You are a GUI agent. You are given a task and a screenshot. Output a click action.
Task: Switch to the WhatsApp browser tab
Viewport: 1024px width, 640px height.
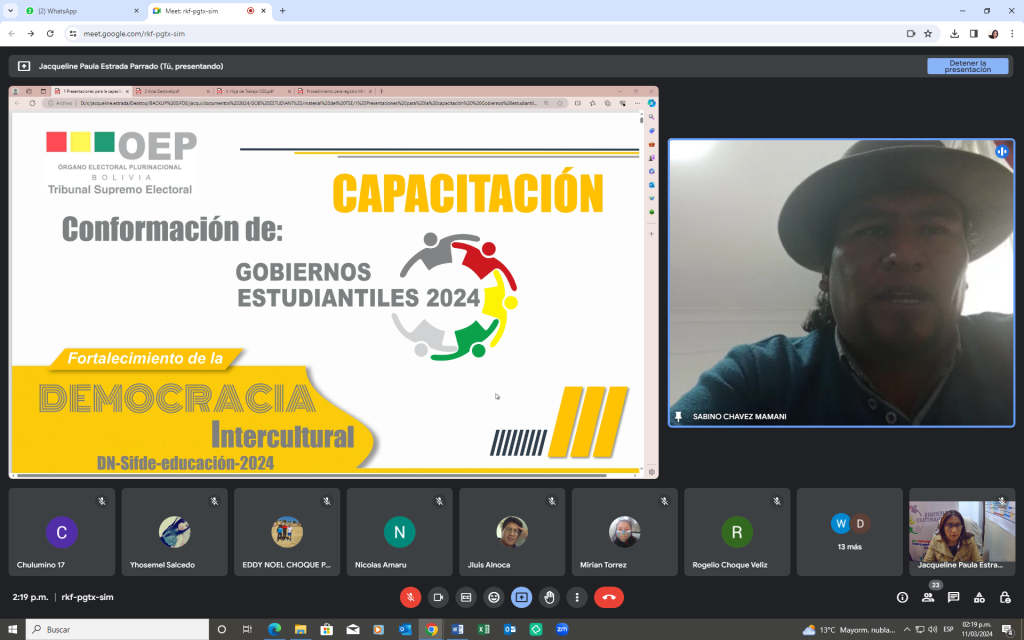(82, 11)
